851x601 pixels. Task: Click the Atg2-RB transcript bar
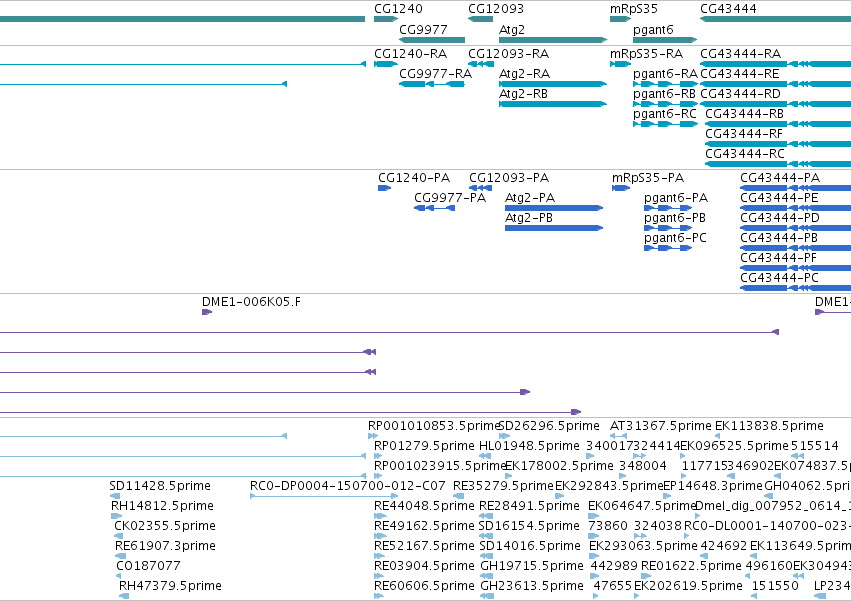553,104
